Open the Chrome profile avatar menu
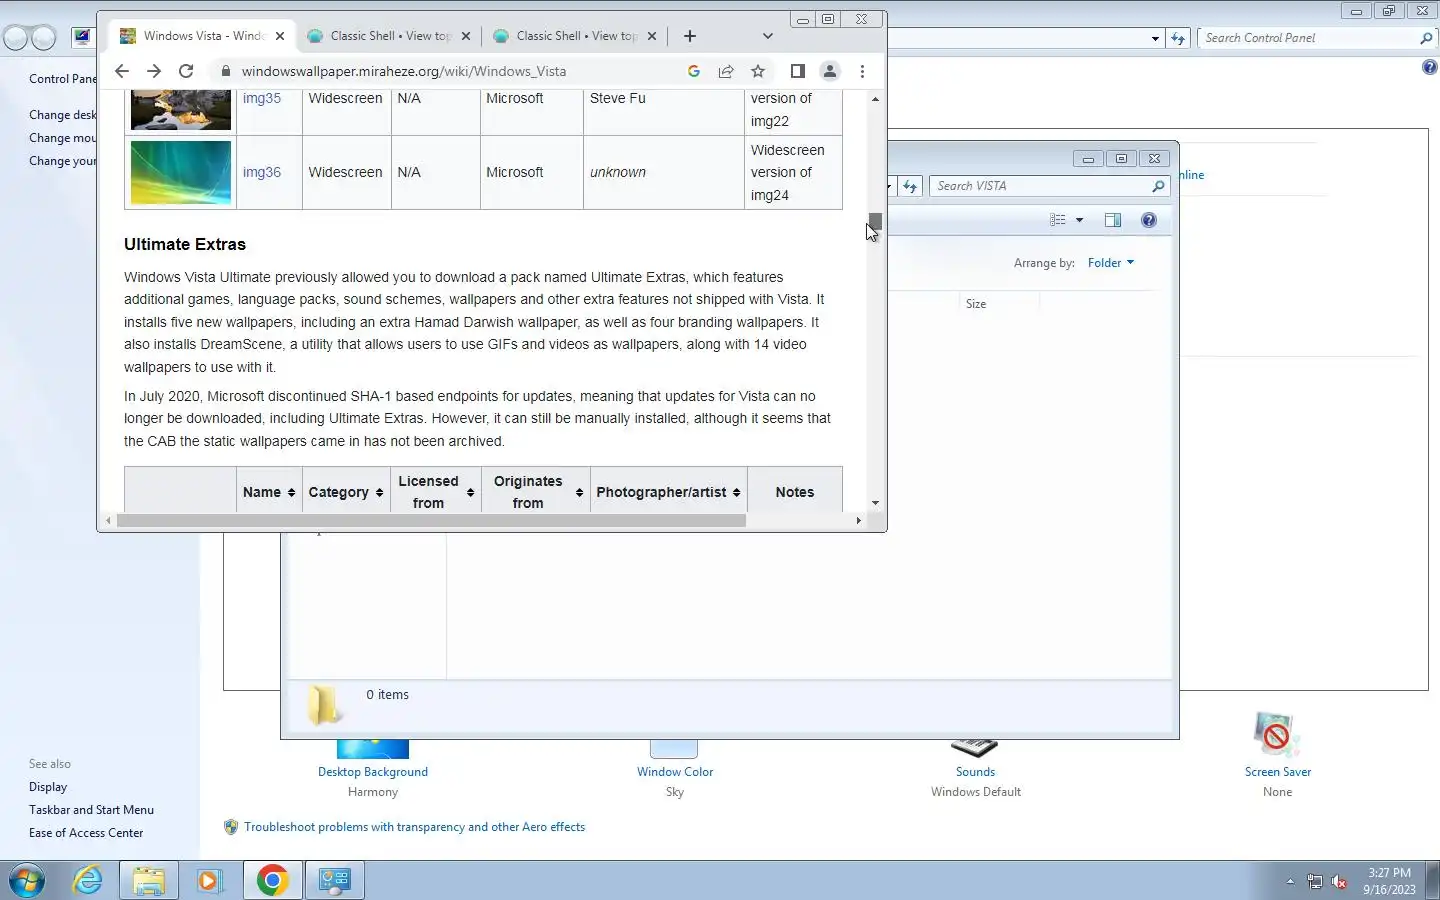 829,71
